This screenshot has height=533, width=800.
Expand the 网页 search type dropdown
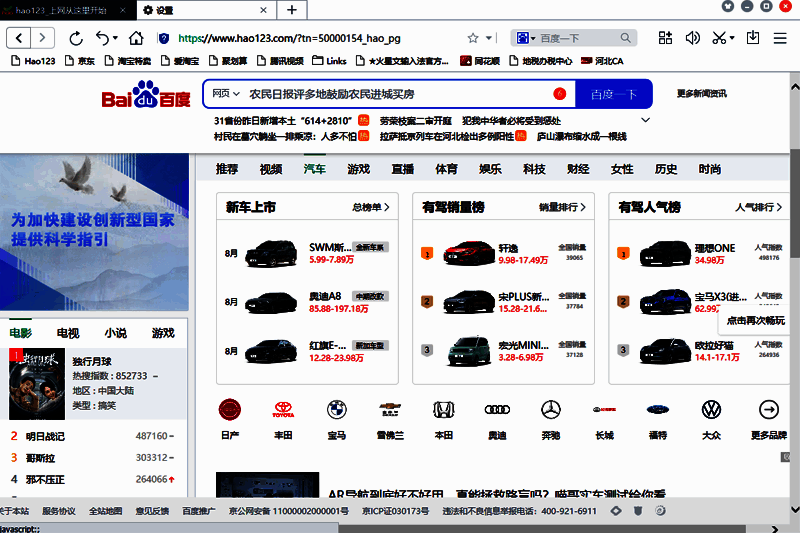226,94
